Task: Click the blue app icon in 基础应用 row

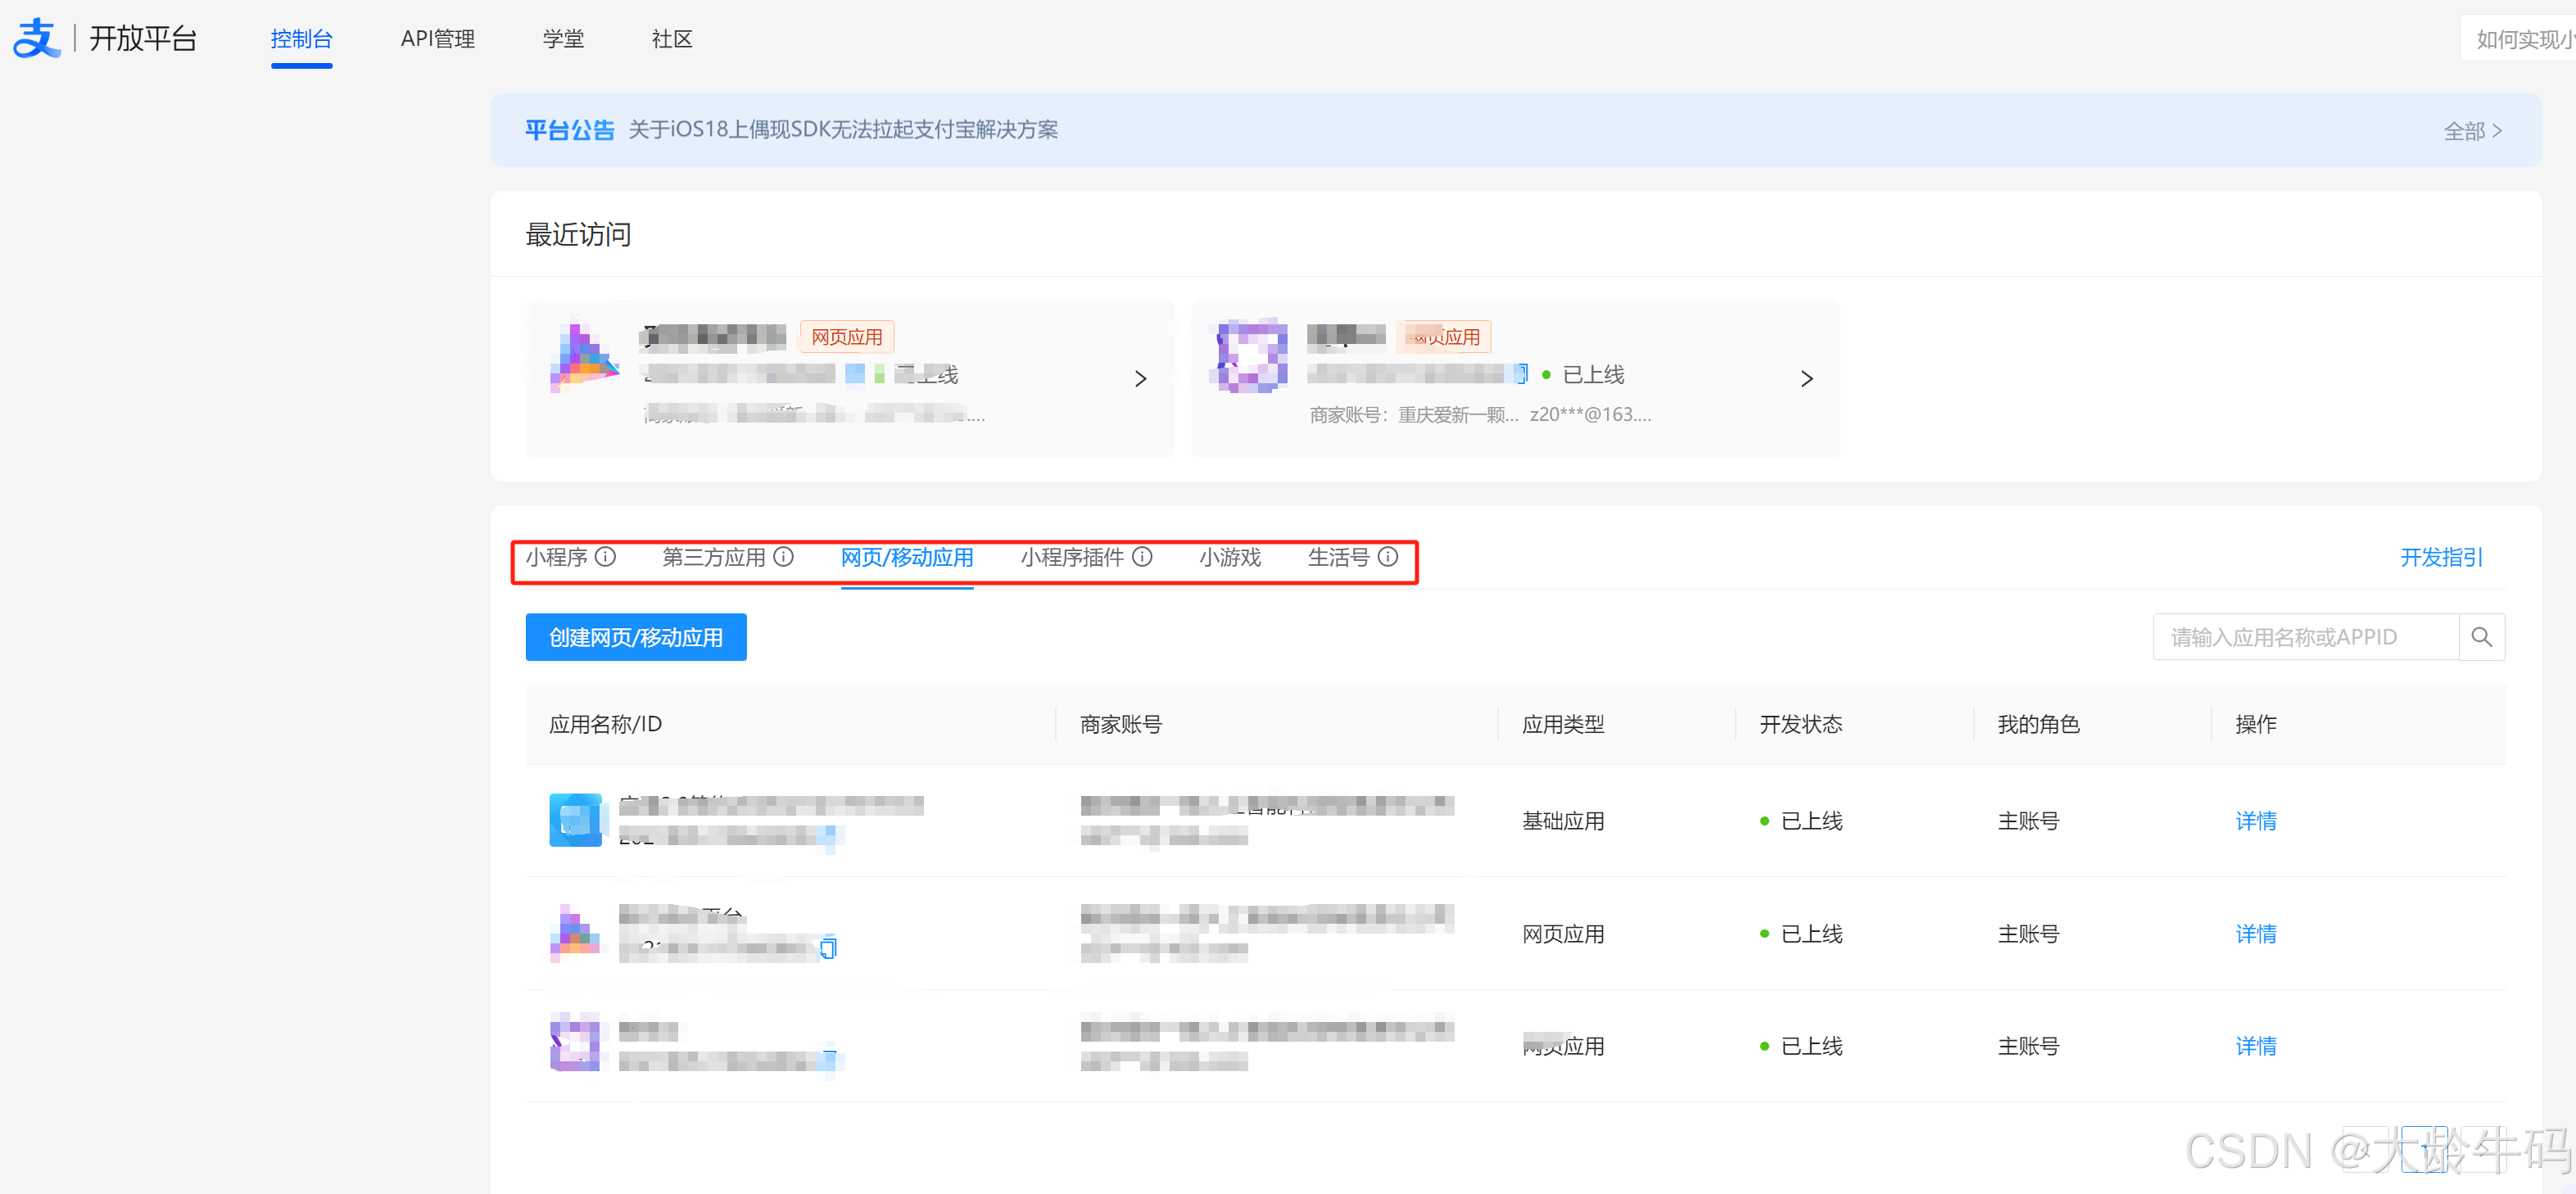Action: [576, 820]
